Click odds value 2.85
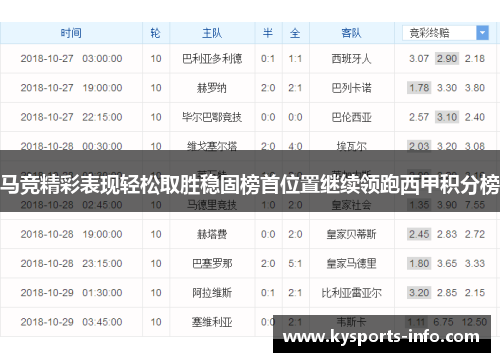The image size is (500, 362). (447, 293)
